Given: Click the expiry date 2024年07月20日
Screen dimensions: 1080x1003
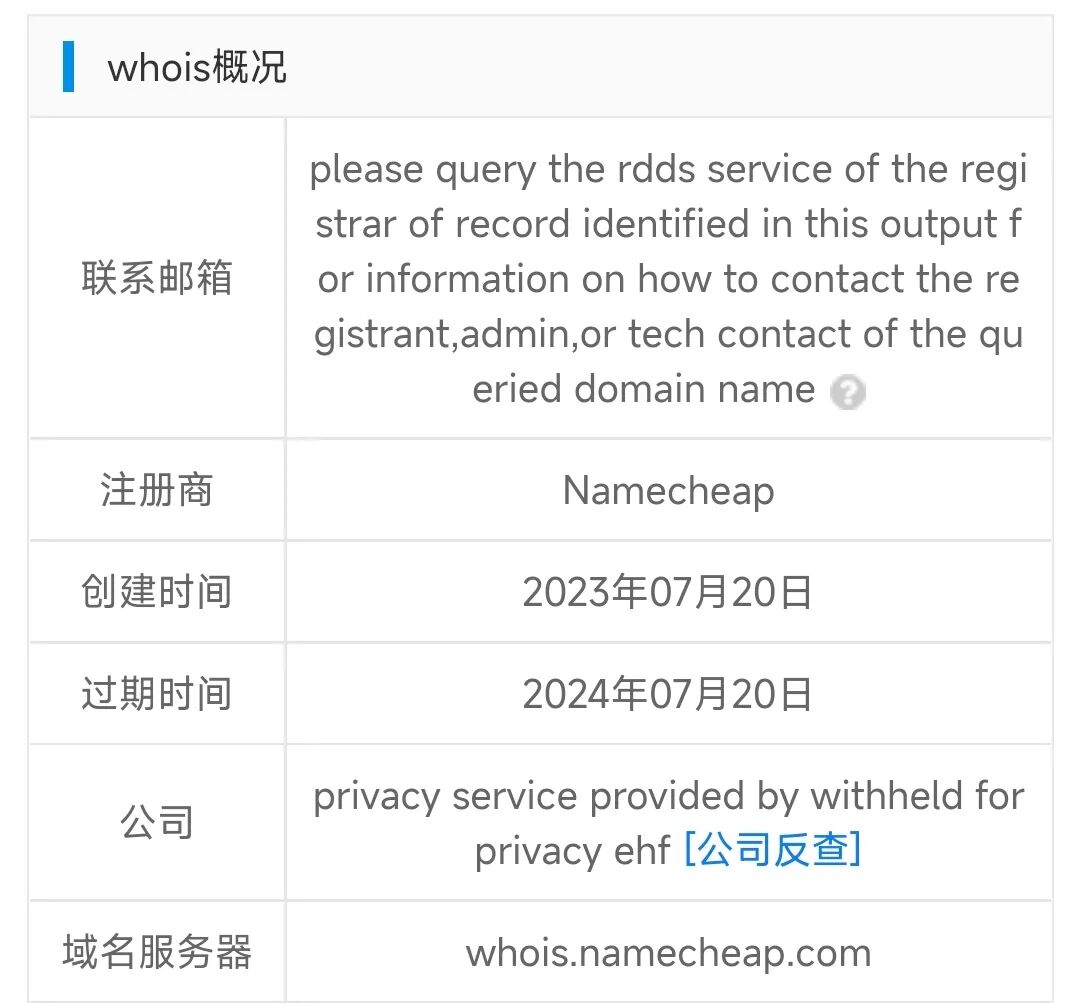Looking at the screenshot, I should tap(668, 693).
